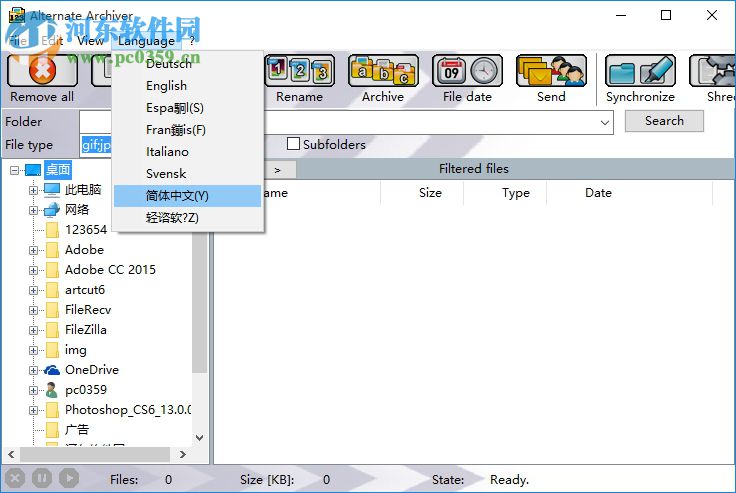Click the Shredder toolbar icon
736x493 pixels.
click(x=712, y=71)
